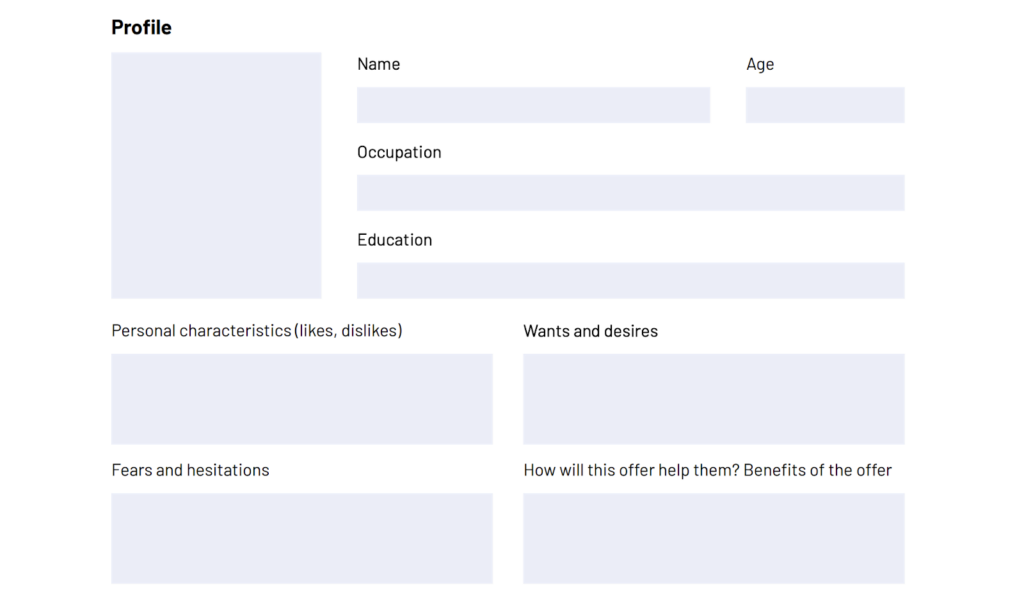Click the Name field label

[378, 64]
